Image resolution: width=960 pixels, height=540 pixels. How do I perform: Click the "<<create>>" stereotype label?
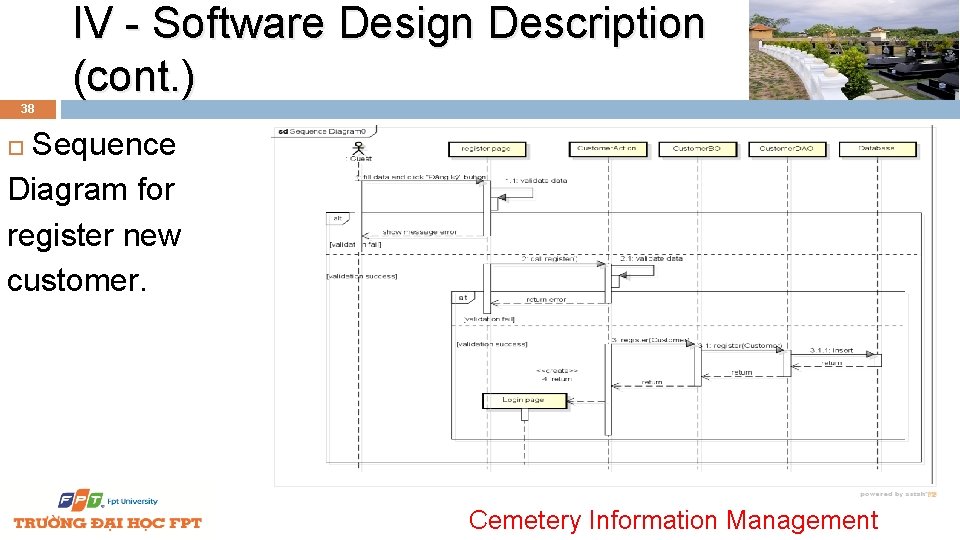557,371
